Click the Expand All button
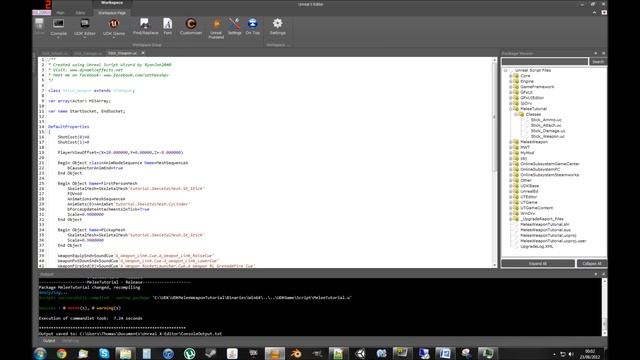Image resolution: width=640 pixels, height=360 pixels. pos(538,264)
